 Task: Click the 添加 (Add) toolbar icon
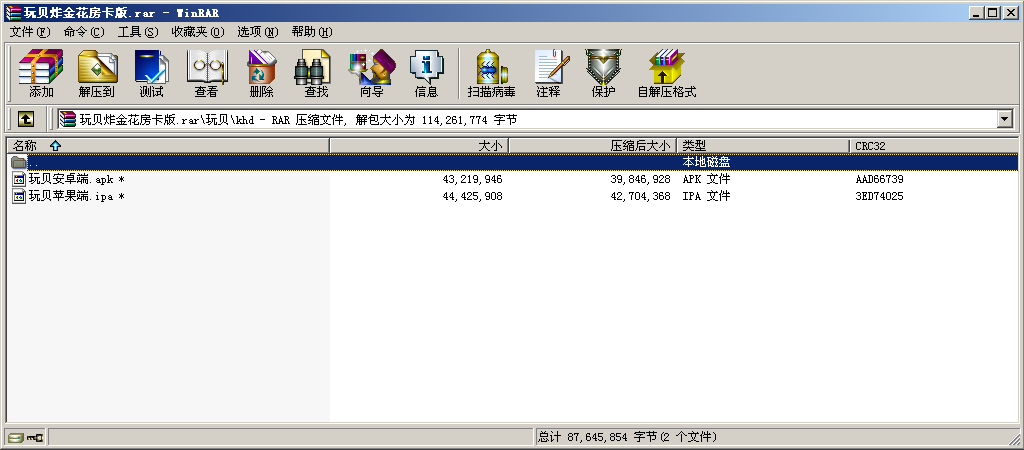[x=41, y=73]
